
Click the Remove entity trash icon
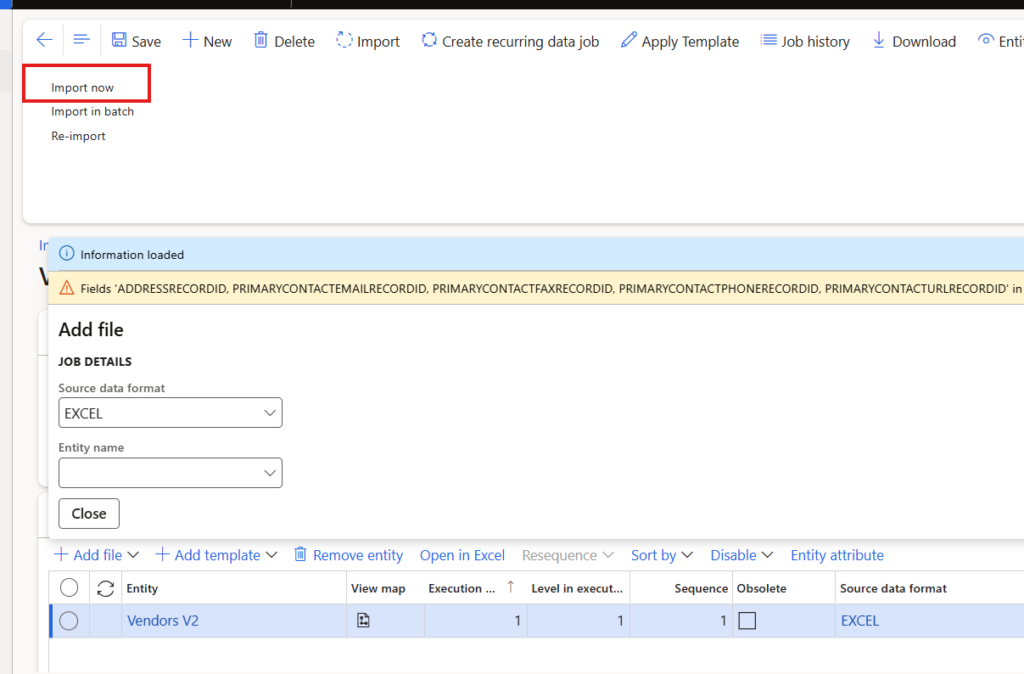tap(300, 554)
